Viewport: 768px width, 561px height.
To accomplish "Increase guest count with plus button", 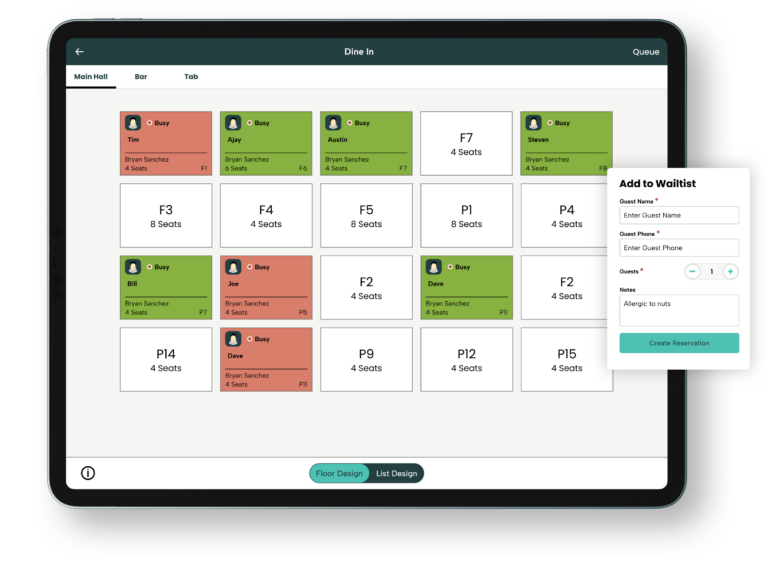I will point(730,271).
